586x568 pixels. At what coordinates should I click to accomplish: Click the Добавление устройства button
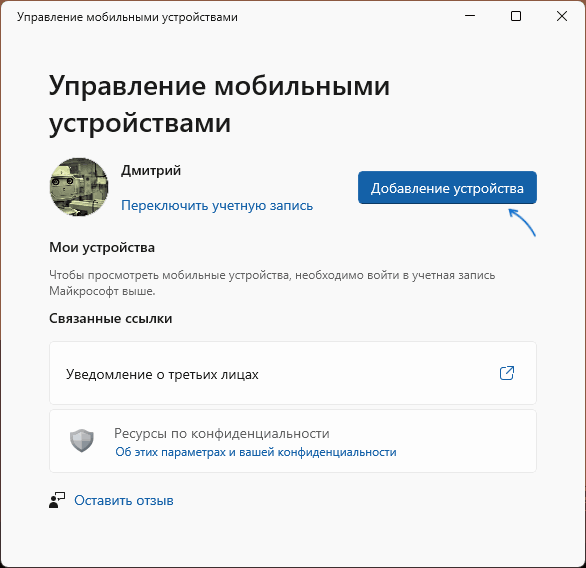click(x=447, y=188)
